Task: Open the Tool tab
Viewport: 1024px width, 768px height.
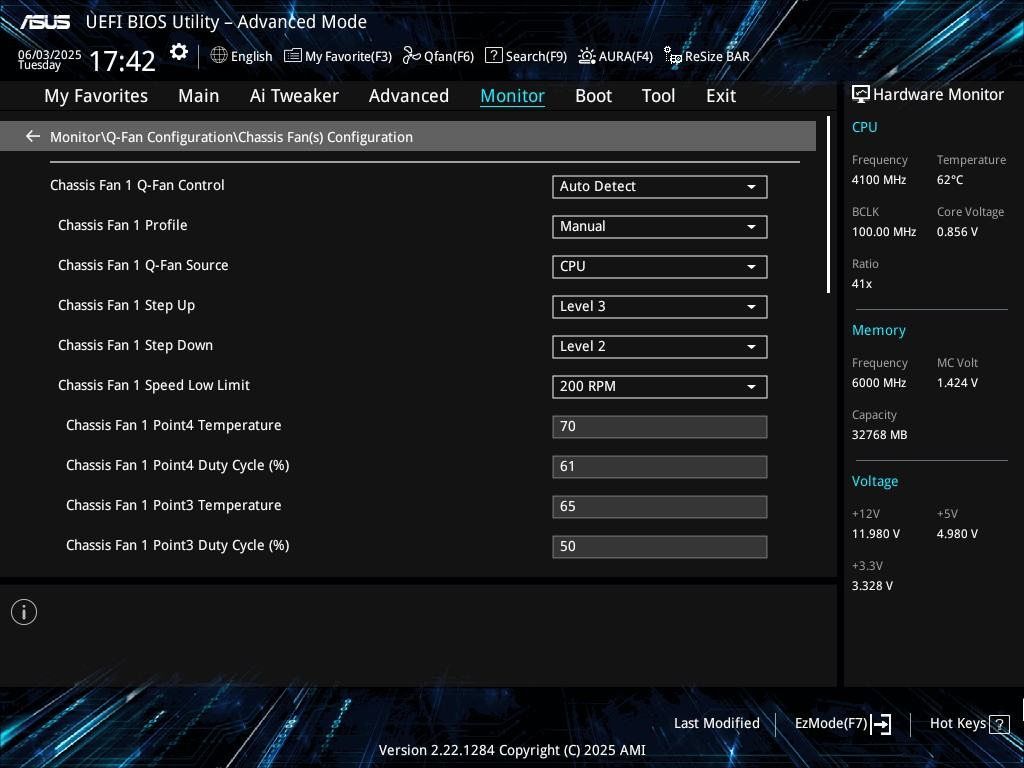Action: [658, 96]
